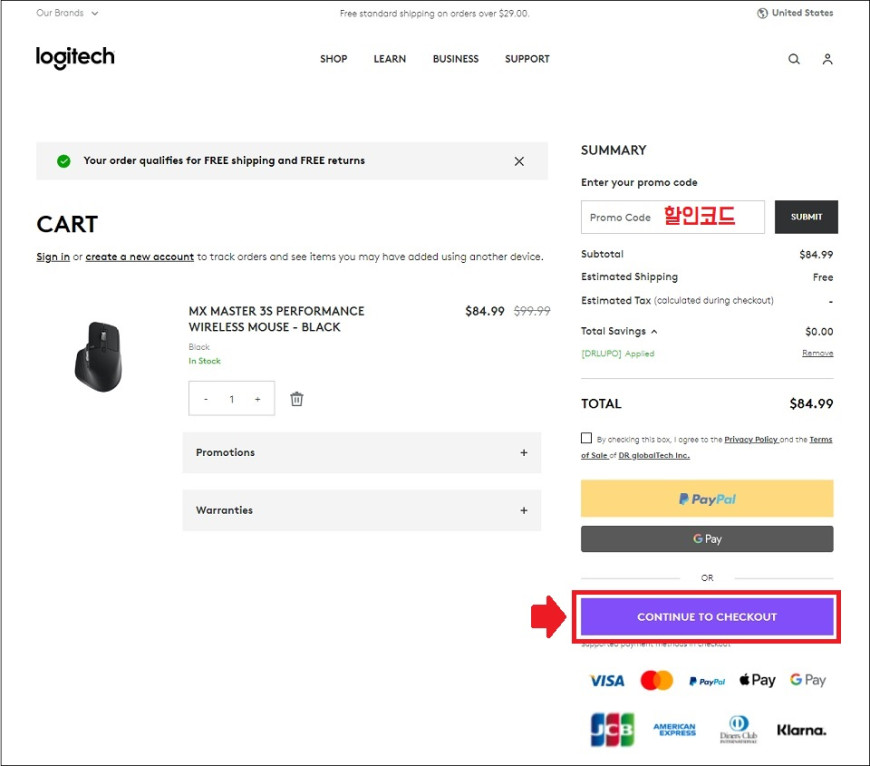Click the quantity value 1 field
The width and height of the screenshot is (870, 766).
coord(232,399)
